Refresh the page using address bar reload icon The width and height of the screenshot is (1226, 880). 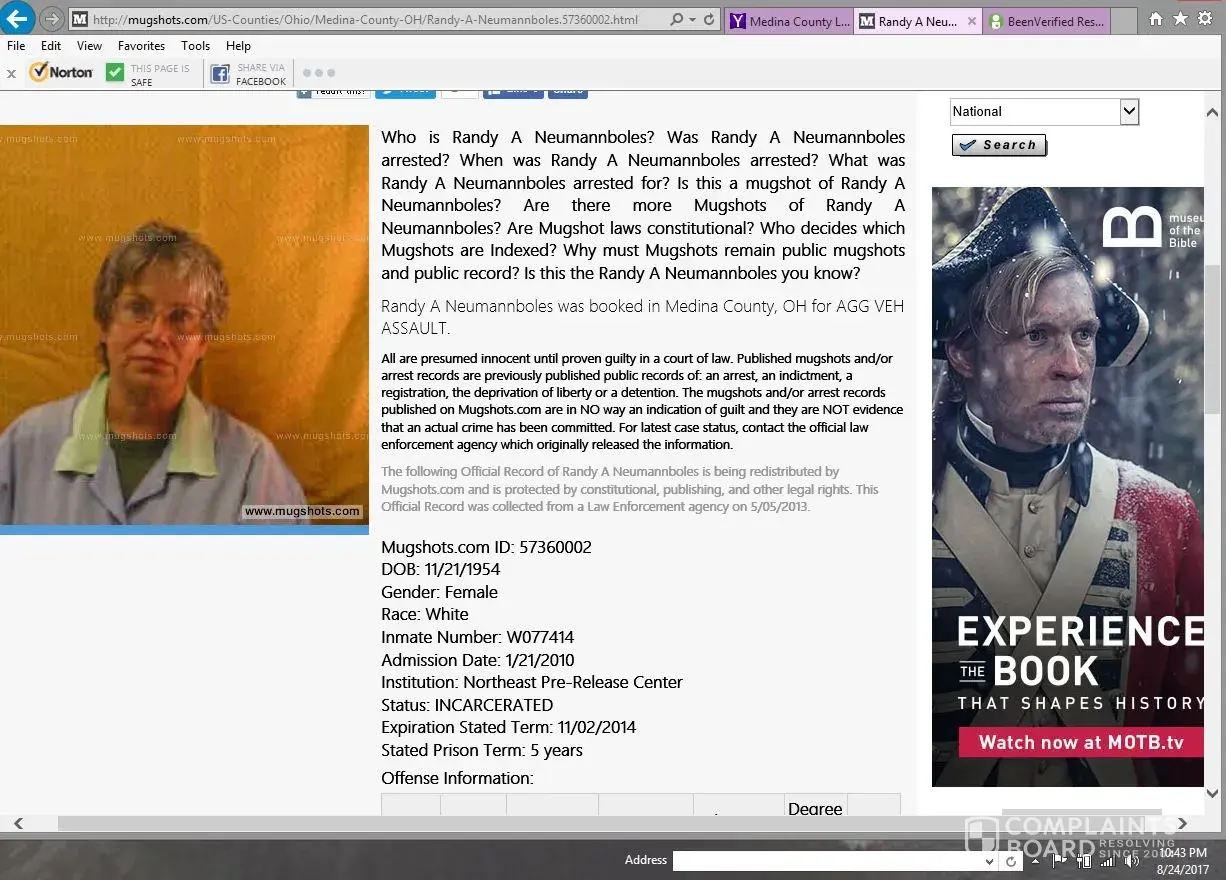click(x=709, y=20)
